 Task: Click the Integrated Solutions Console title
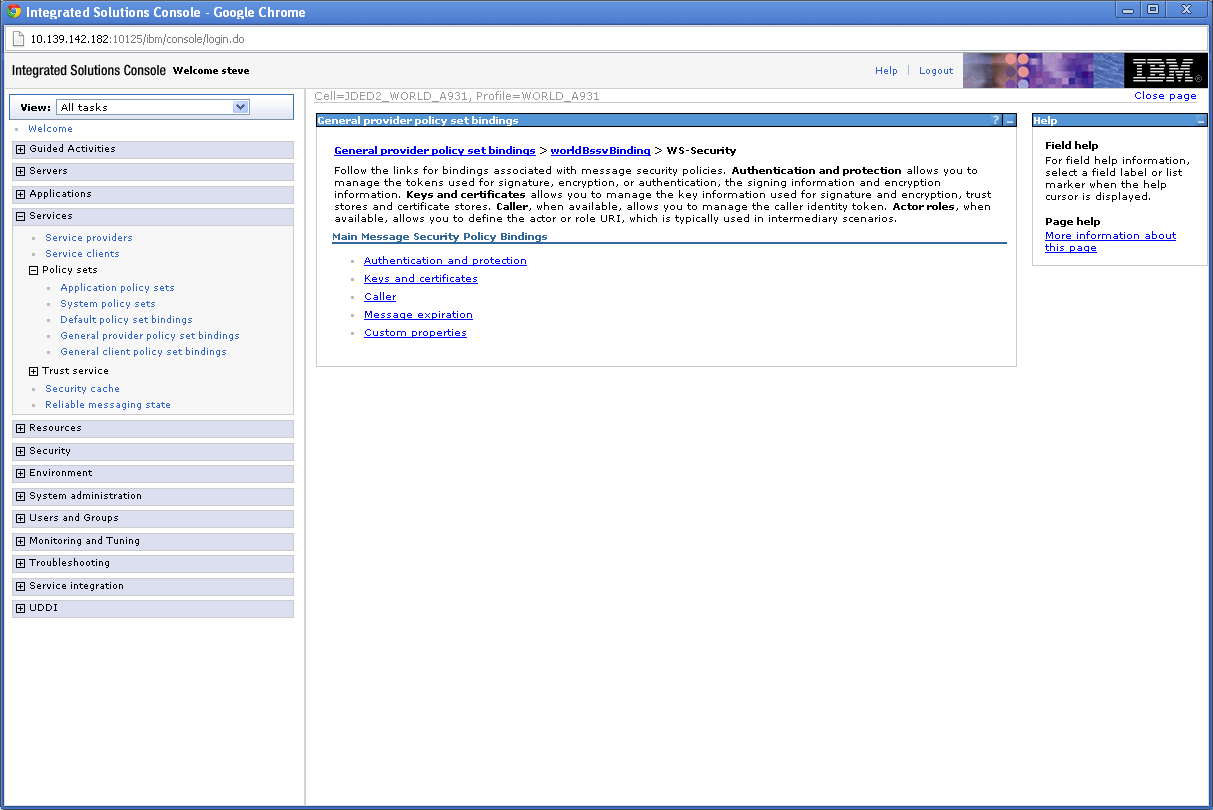pos(88,71)
